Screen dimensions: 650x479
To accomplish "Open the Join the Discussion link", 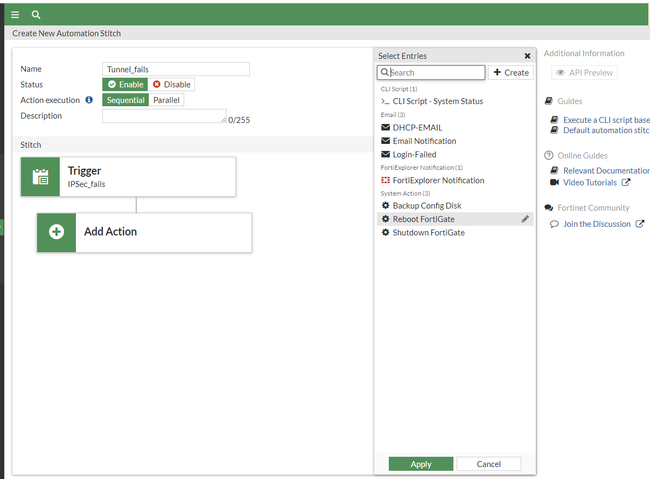I will (x=597, y=224).
